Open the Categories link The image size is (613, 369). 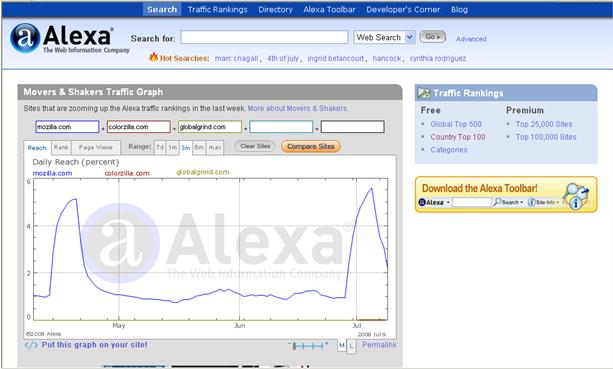(449, 150)
